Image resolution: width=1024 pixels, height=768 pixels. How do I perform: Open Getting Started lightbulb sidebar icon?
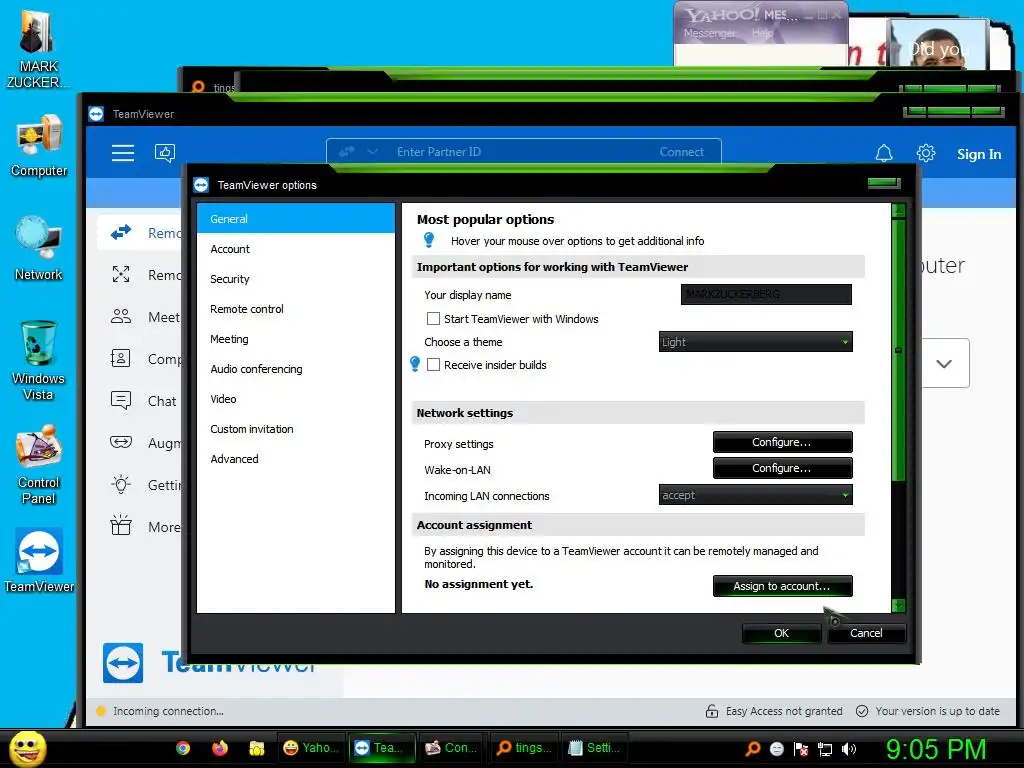121,485
